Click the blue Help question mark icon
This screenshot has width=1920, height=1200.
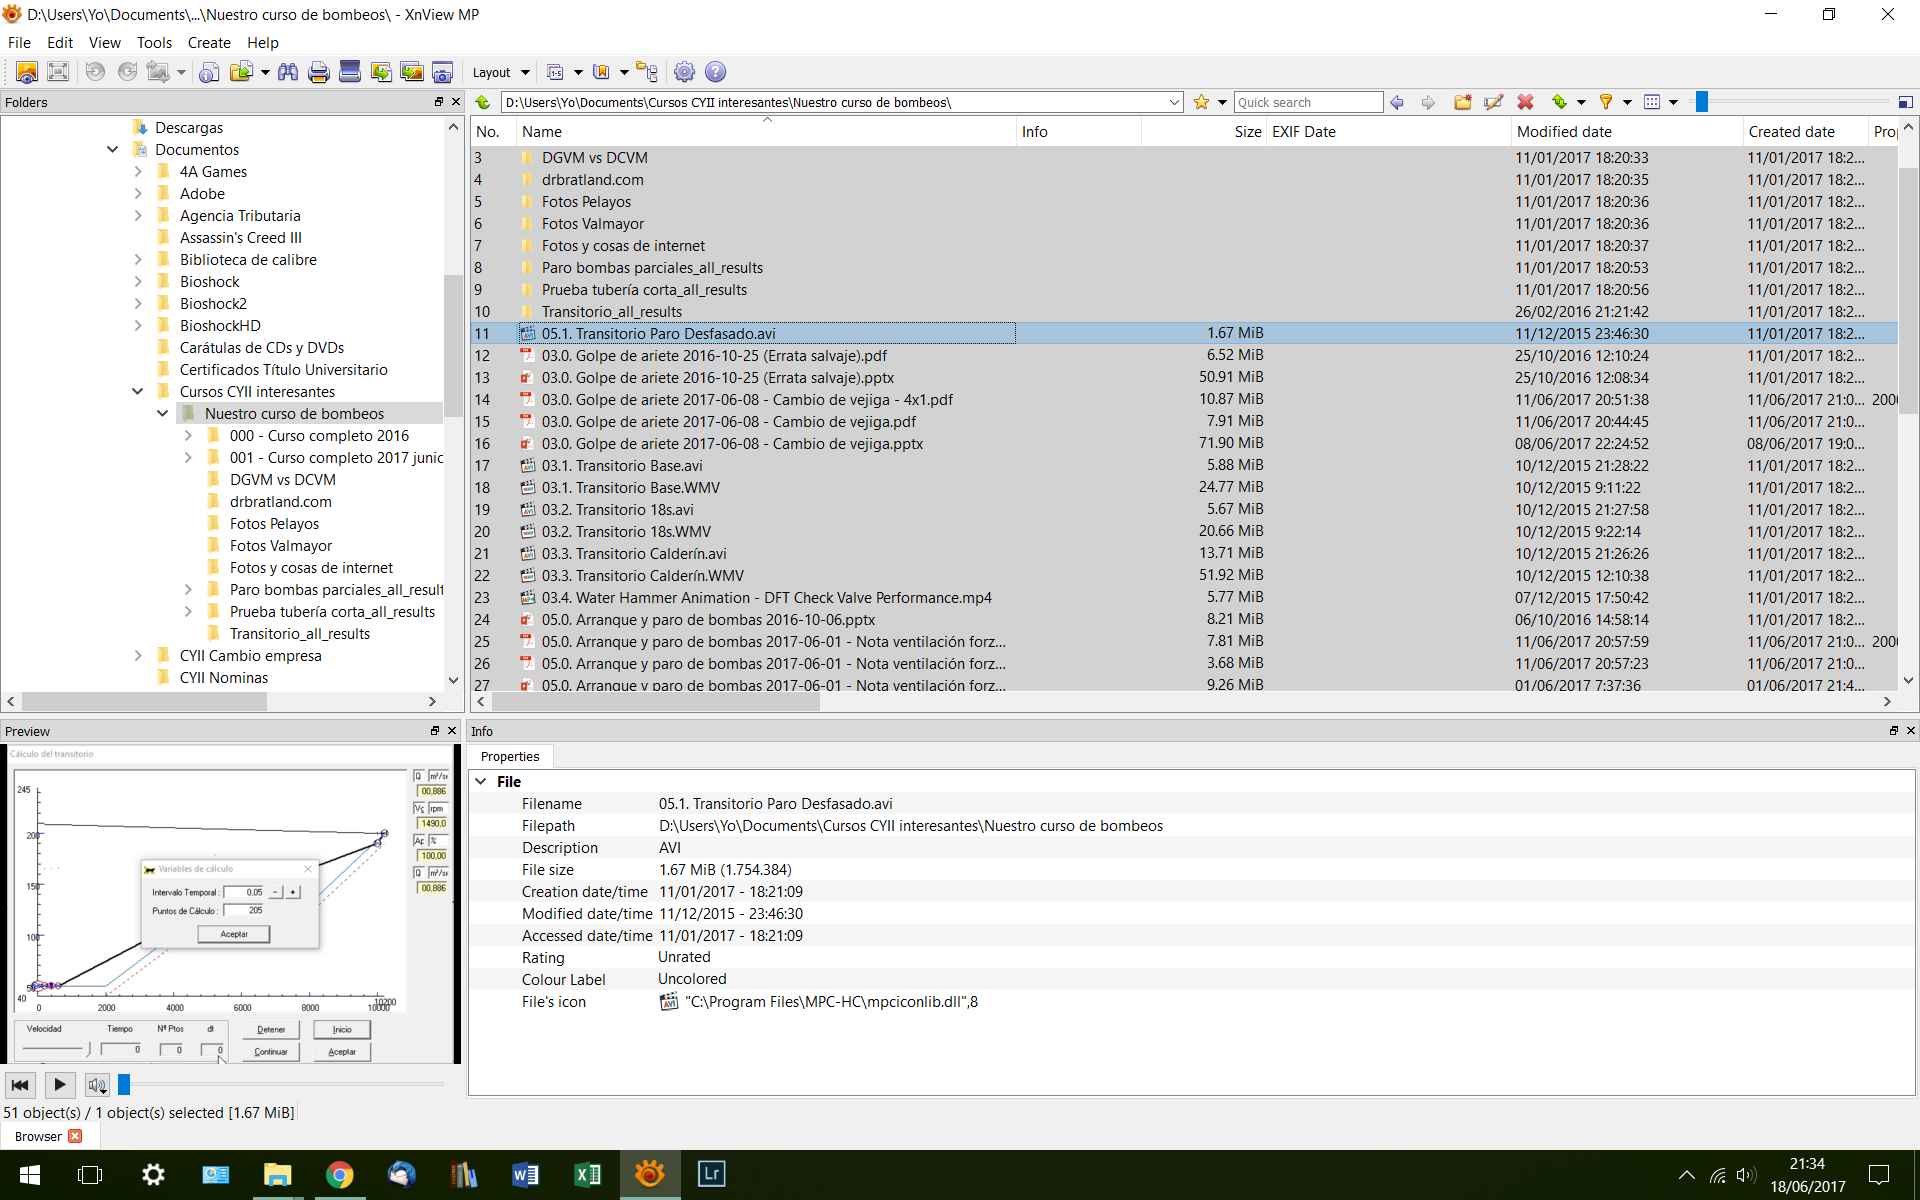click(715, 72)
